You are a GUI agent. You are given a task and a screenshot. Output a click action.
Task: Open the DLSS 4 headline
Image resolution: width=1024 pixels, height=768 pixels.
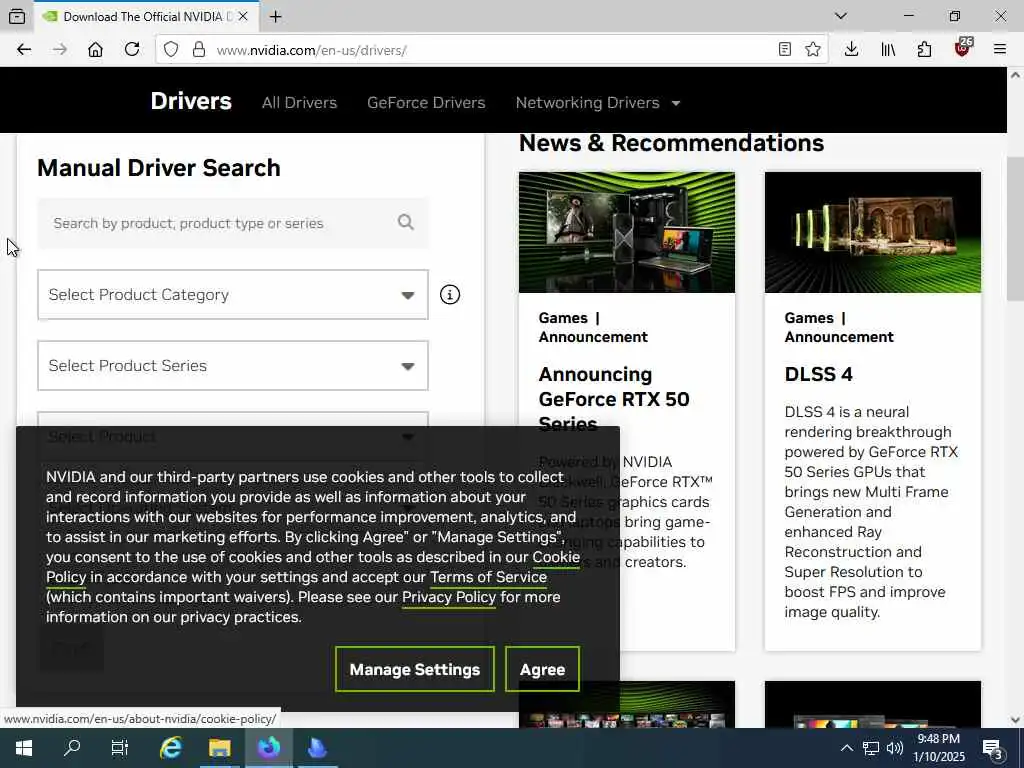pyautogui.click(x=818, y=374)
